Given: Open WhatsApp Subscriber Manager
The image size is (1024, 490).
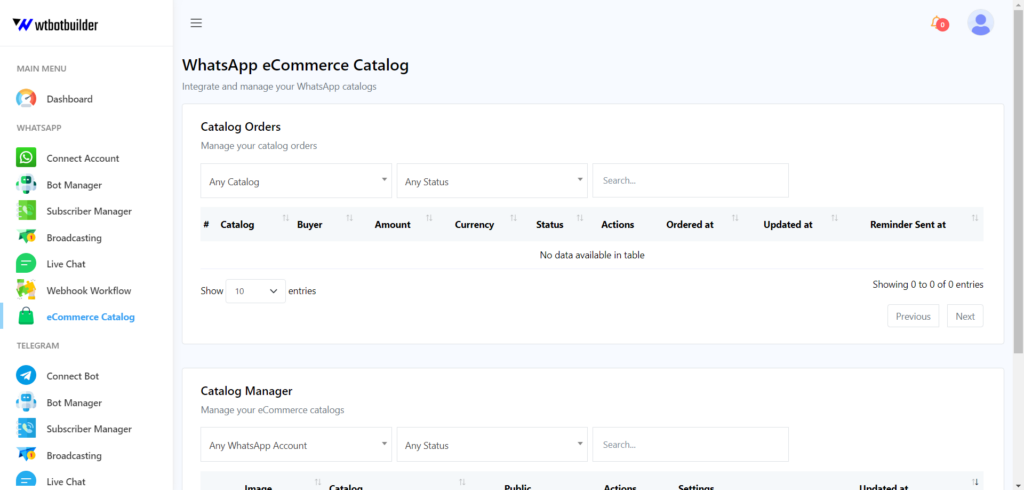Looking at the screenshot, I should coord(89,211).
